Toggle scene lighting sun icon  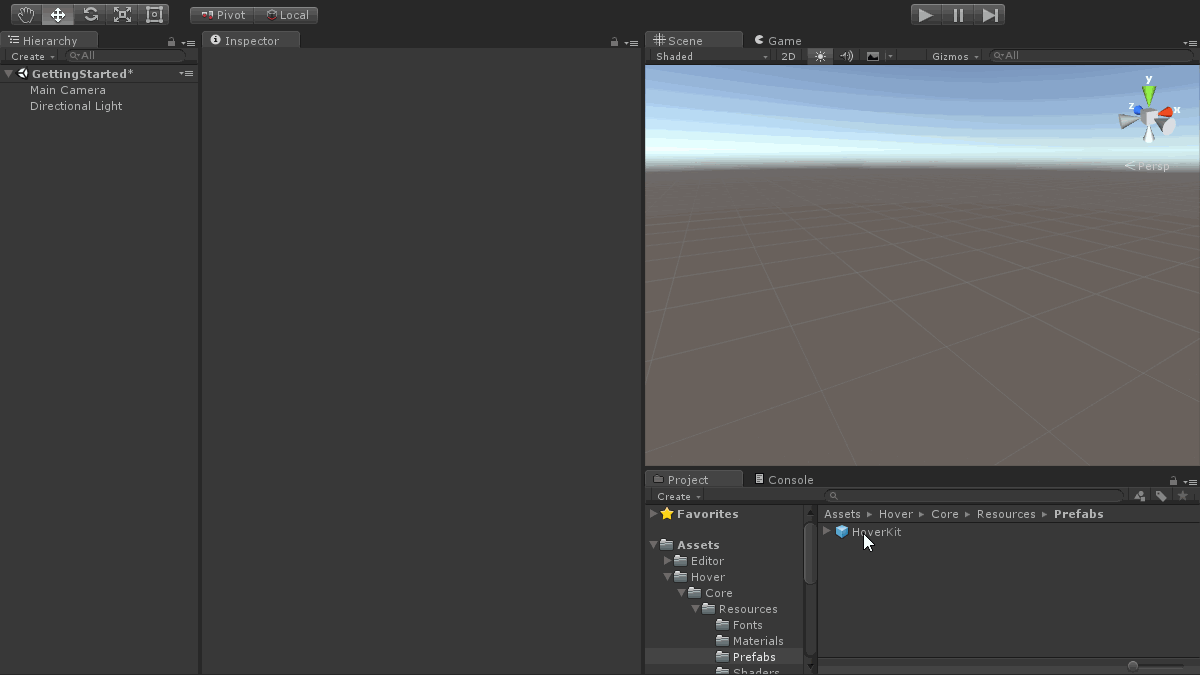[820, 57]
